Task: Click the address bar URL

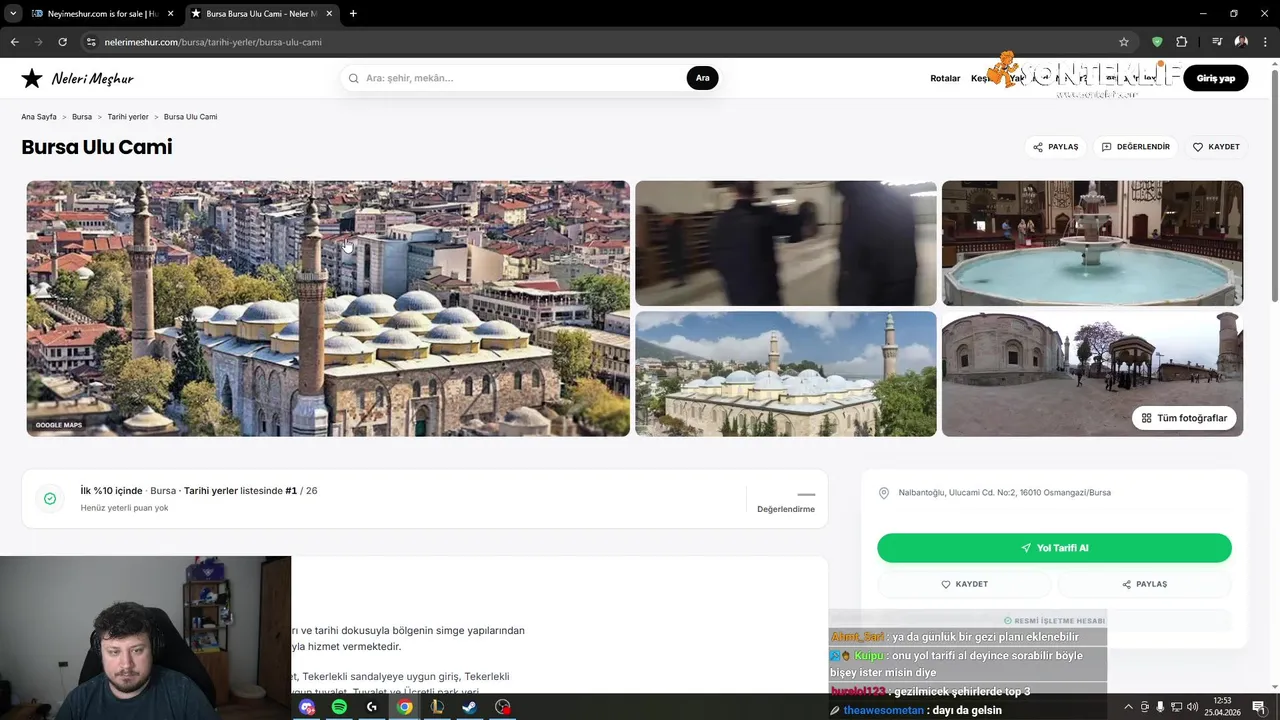Action: [213, 42]
